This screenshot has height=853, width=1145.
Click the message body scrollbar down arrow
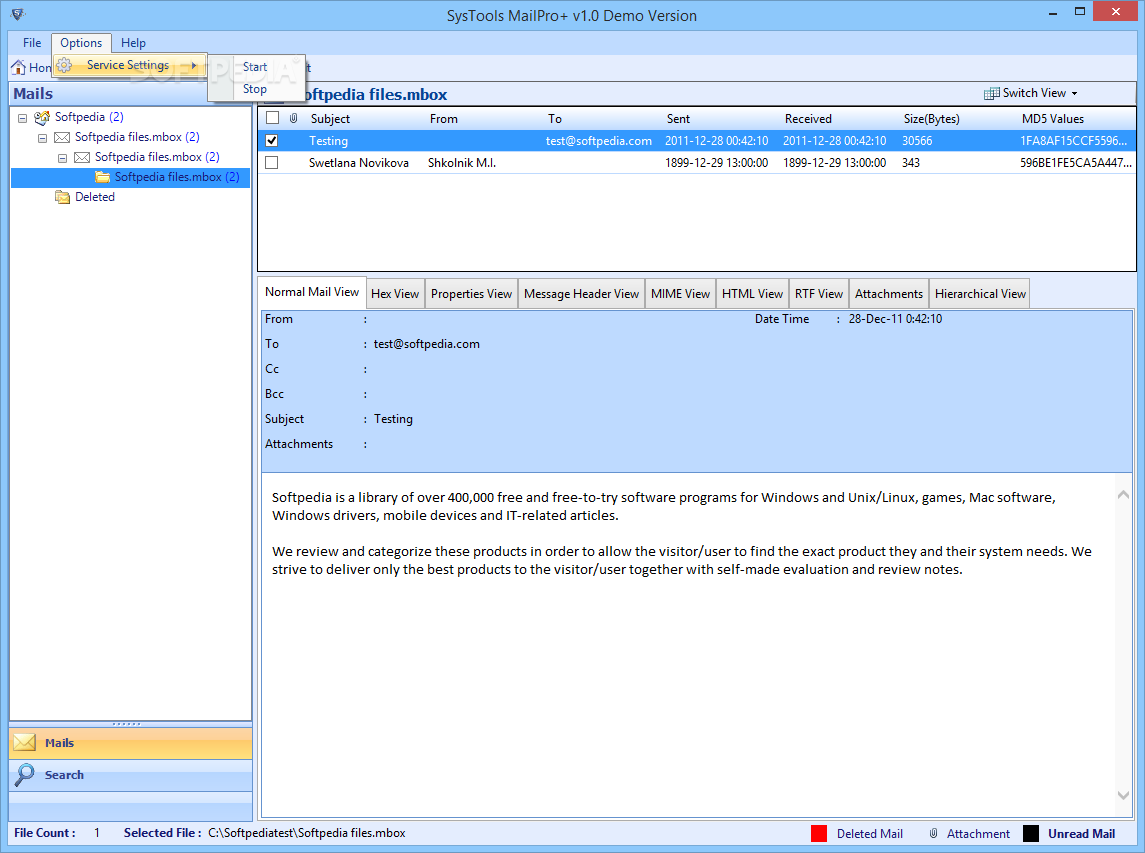1123,795
